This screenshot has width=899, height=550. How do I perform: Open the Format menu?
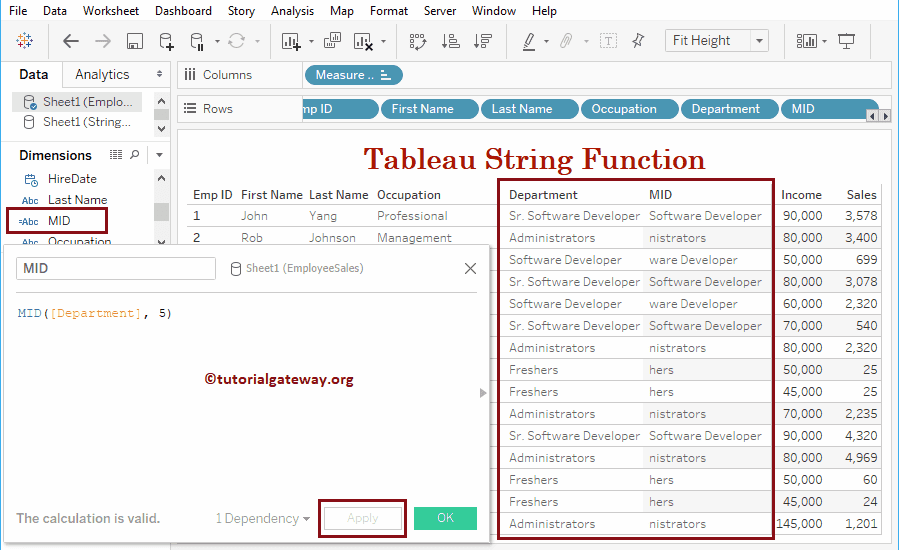pyautogui.click(x=389, y=11)
